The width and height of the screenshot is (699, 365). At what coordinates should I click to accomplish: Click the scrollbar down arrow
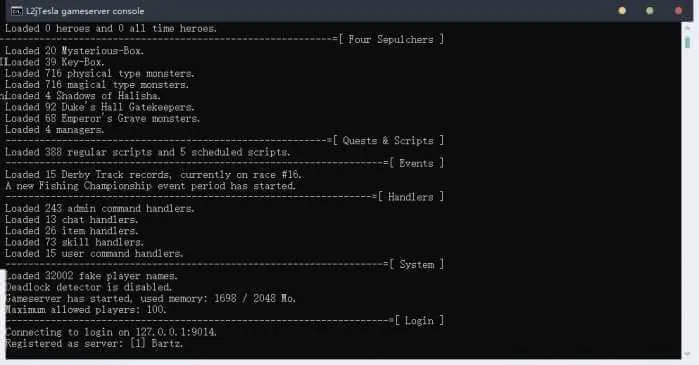[687, 353]
